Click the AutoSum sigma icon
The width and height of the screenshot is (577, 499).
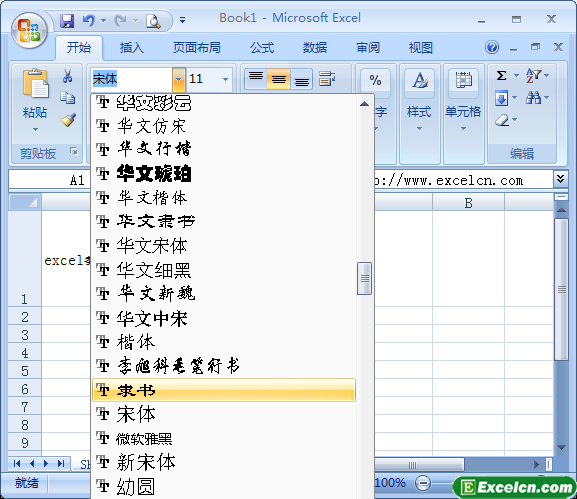(x=501, y=75)
